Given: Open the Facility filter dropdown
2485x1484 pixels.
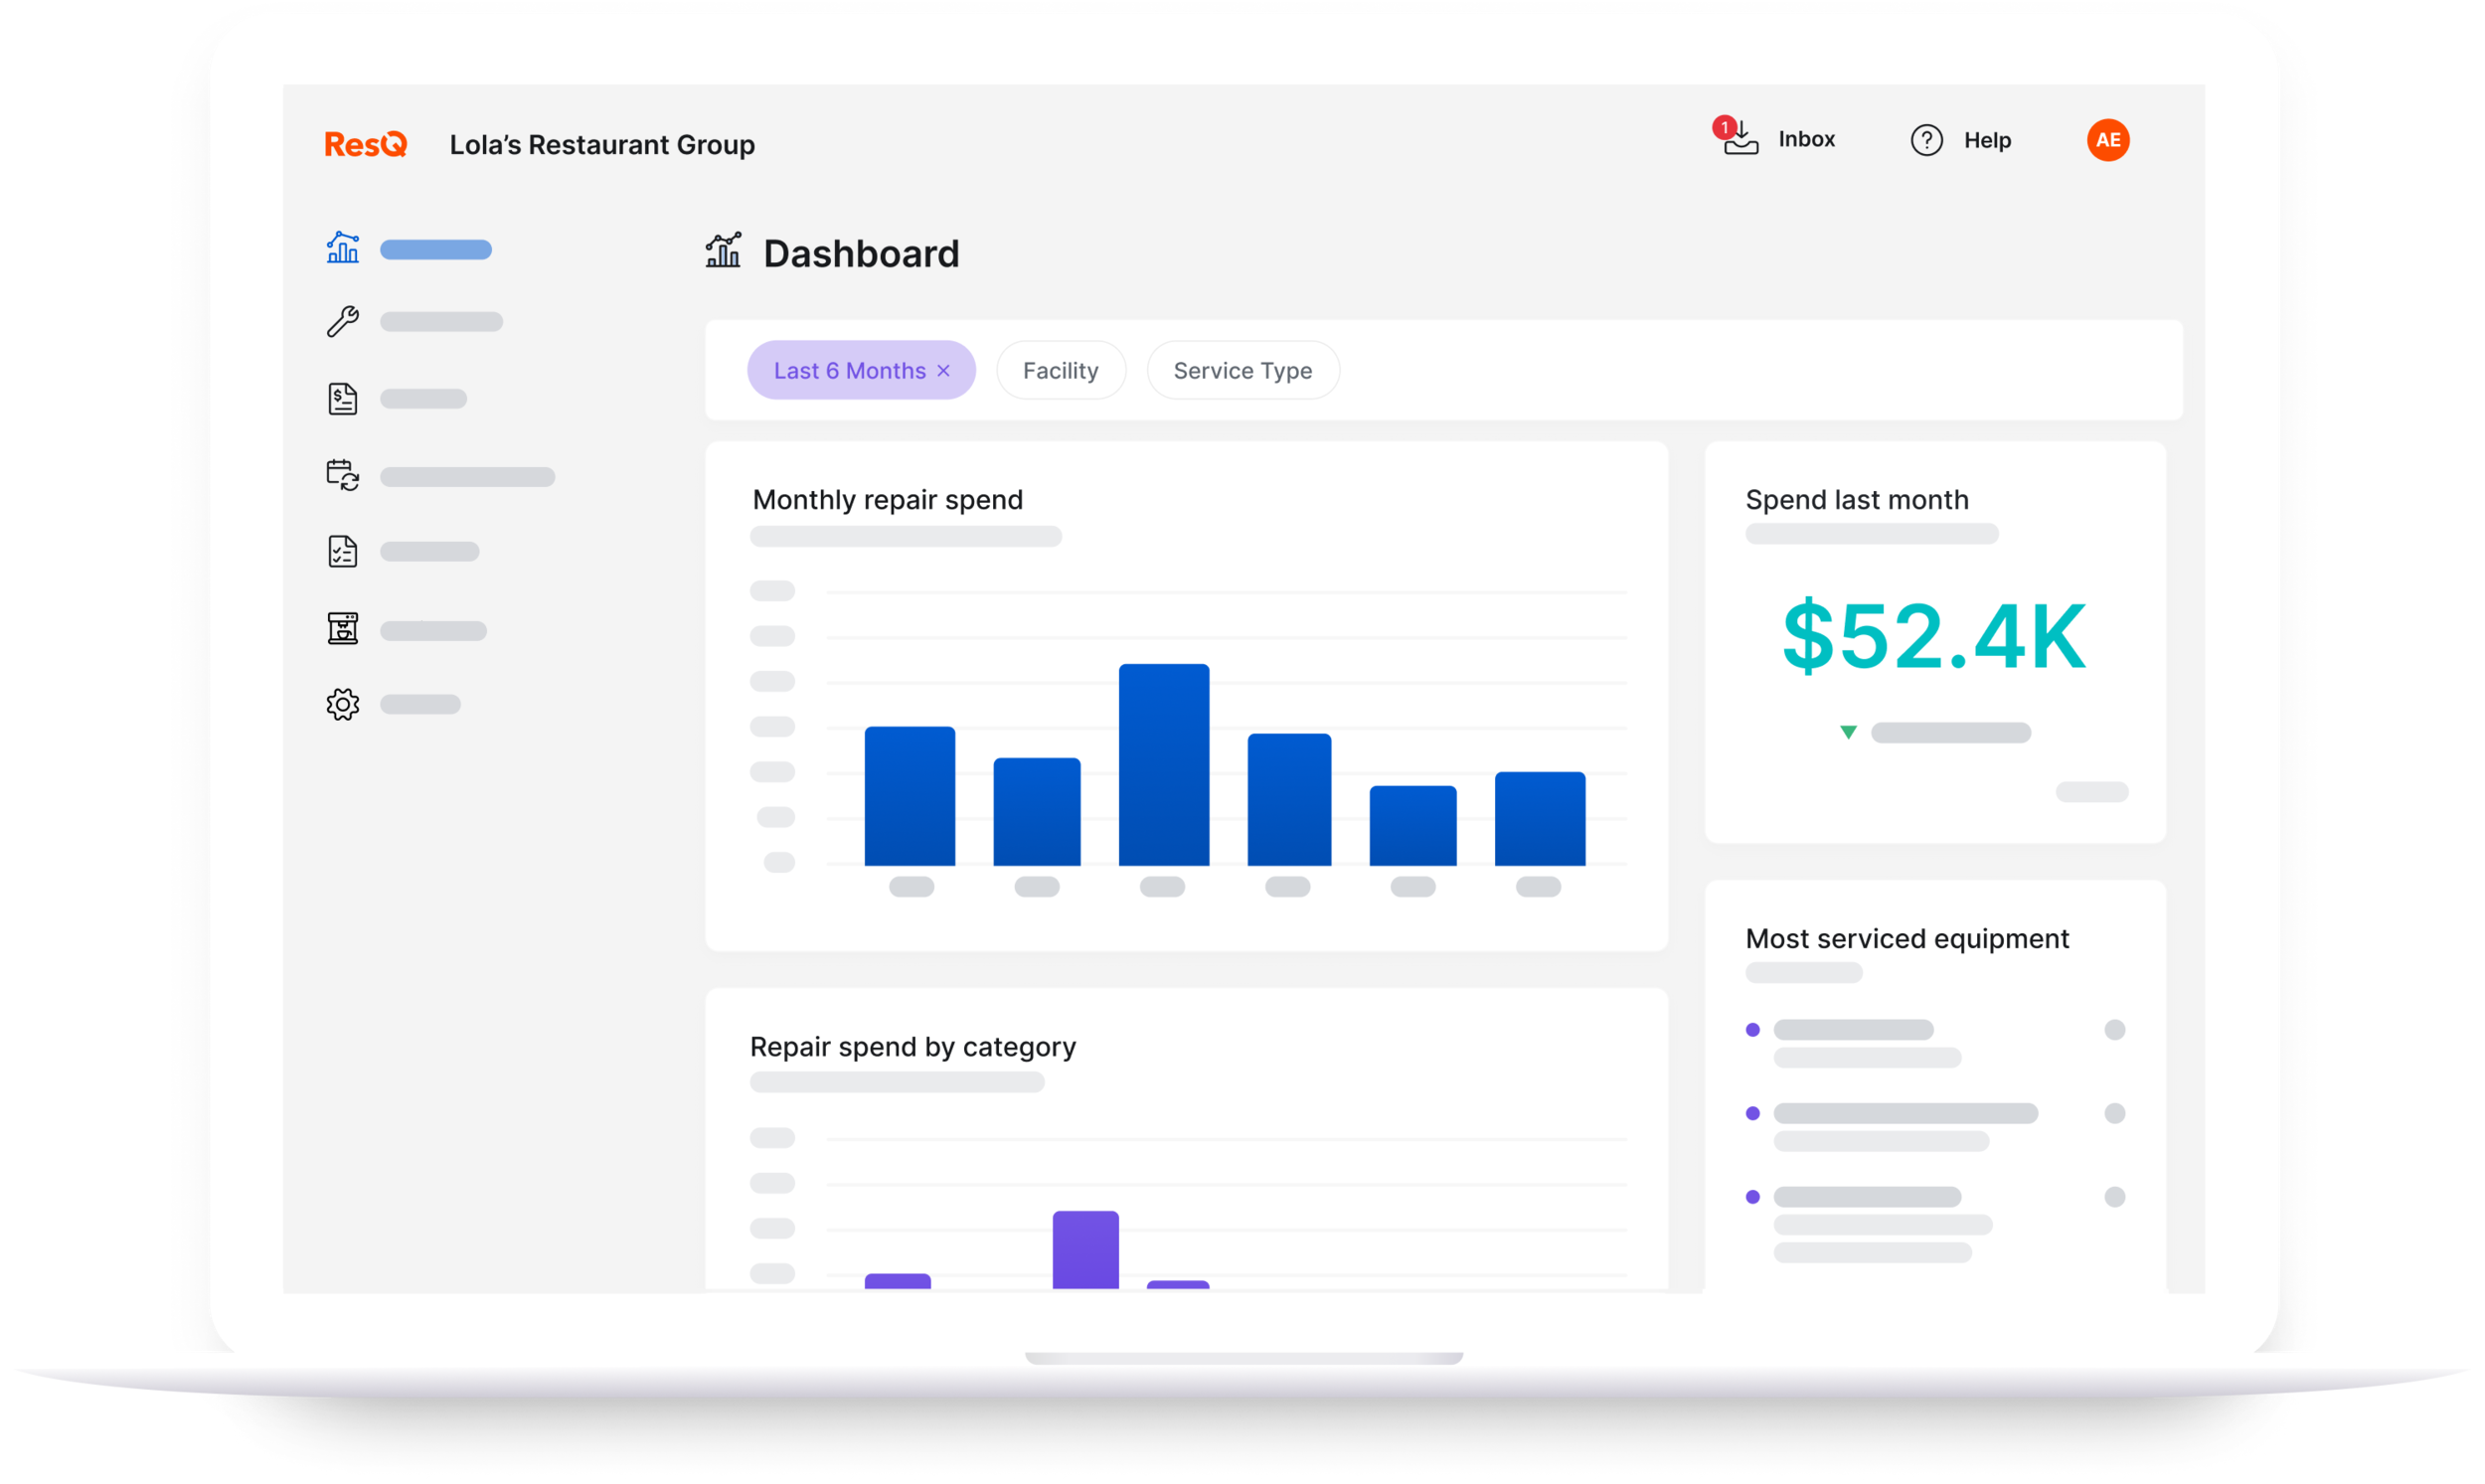Looking at the screenshot, I should click(x=1060, y=370).
